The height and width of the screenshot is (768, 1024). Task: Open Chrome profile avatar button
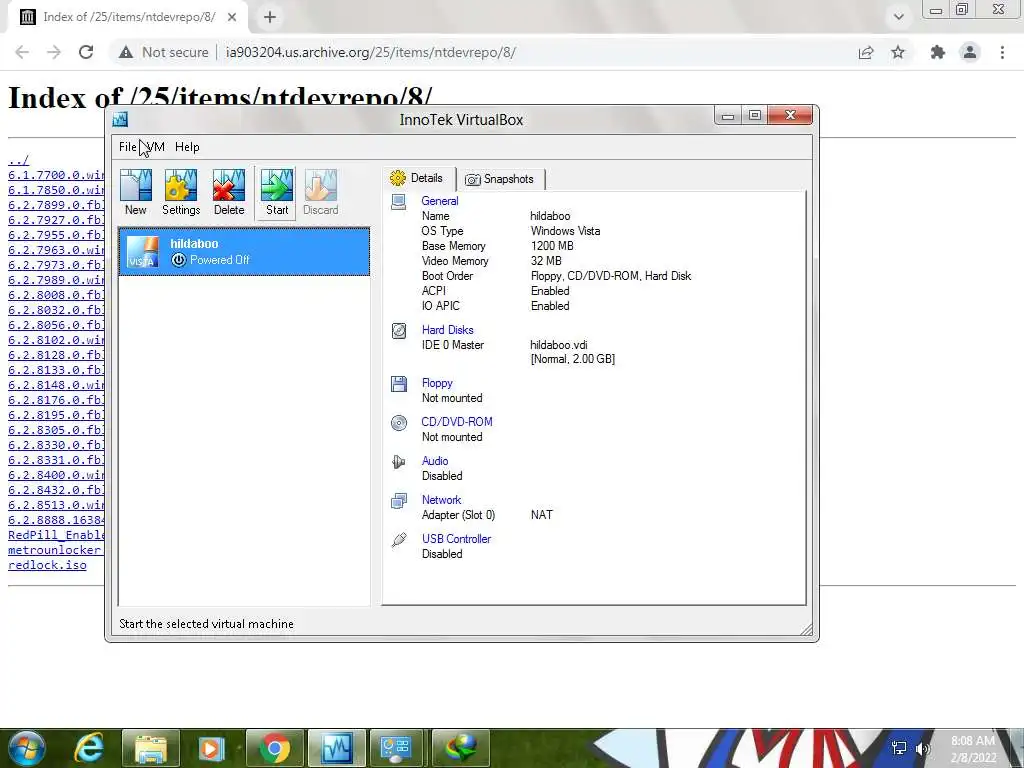pos(970,52)
